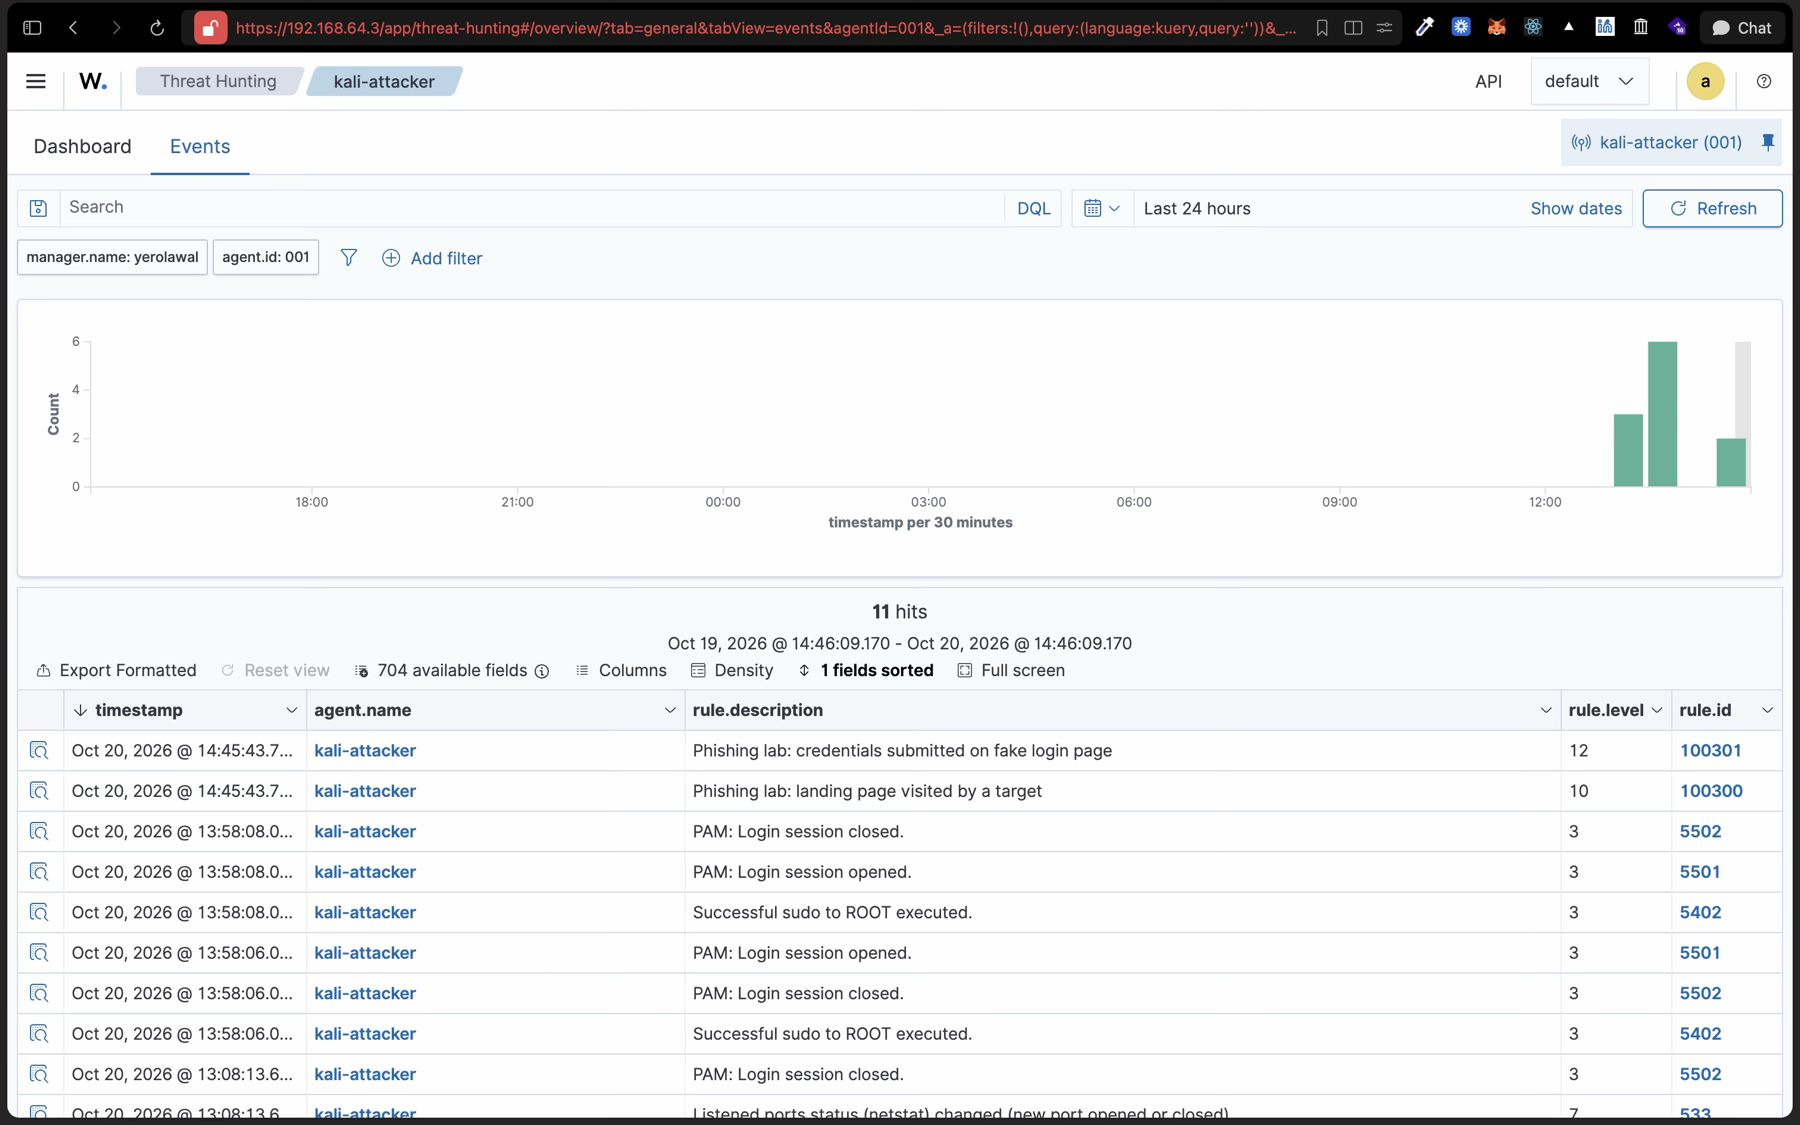Click the Refresh button
The height and width of the screenshot is (1125, 1800).
pos(1712,208)
